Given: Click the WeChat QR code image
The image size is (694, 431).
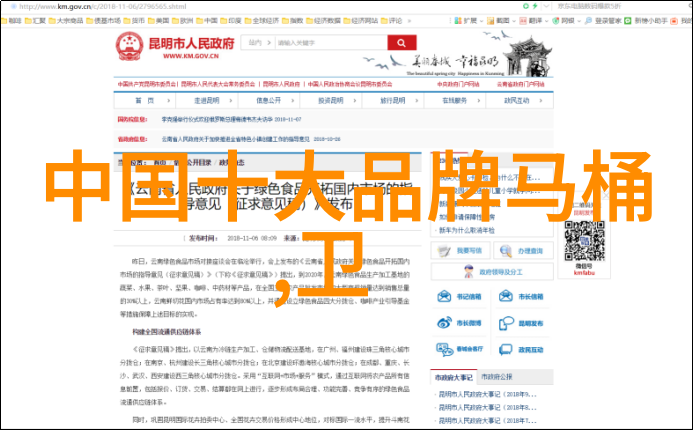Looking at the screenshot, I should [584, 241].
